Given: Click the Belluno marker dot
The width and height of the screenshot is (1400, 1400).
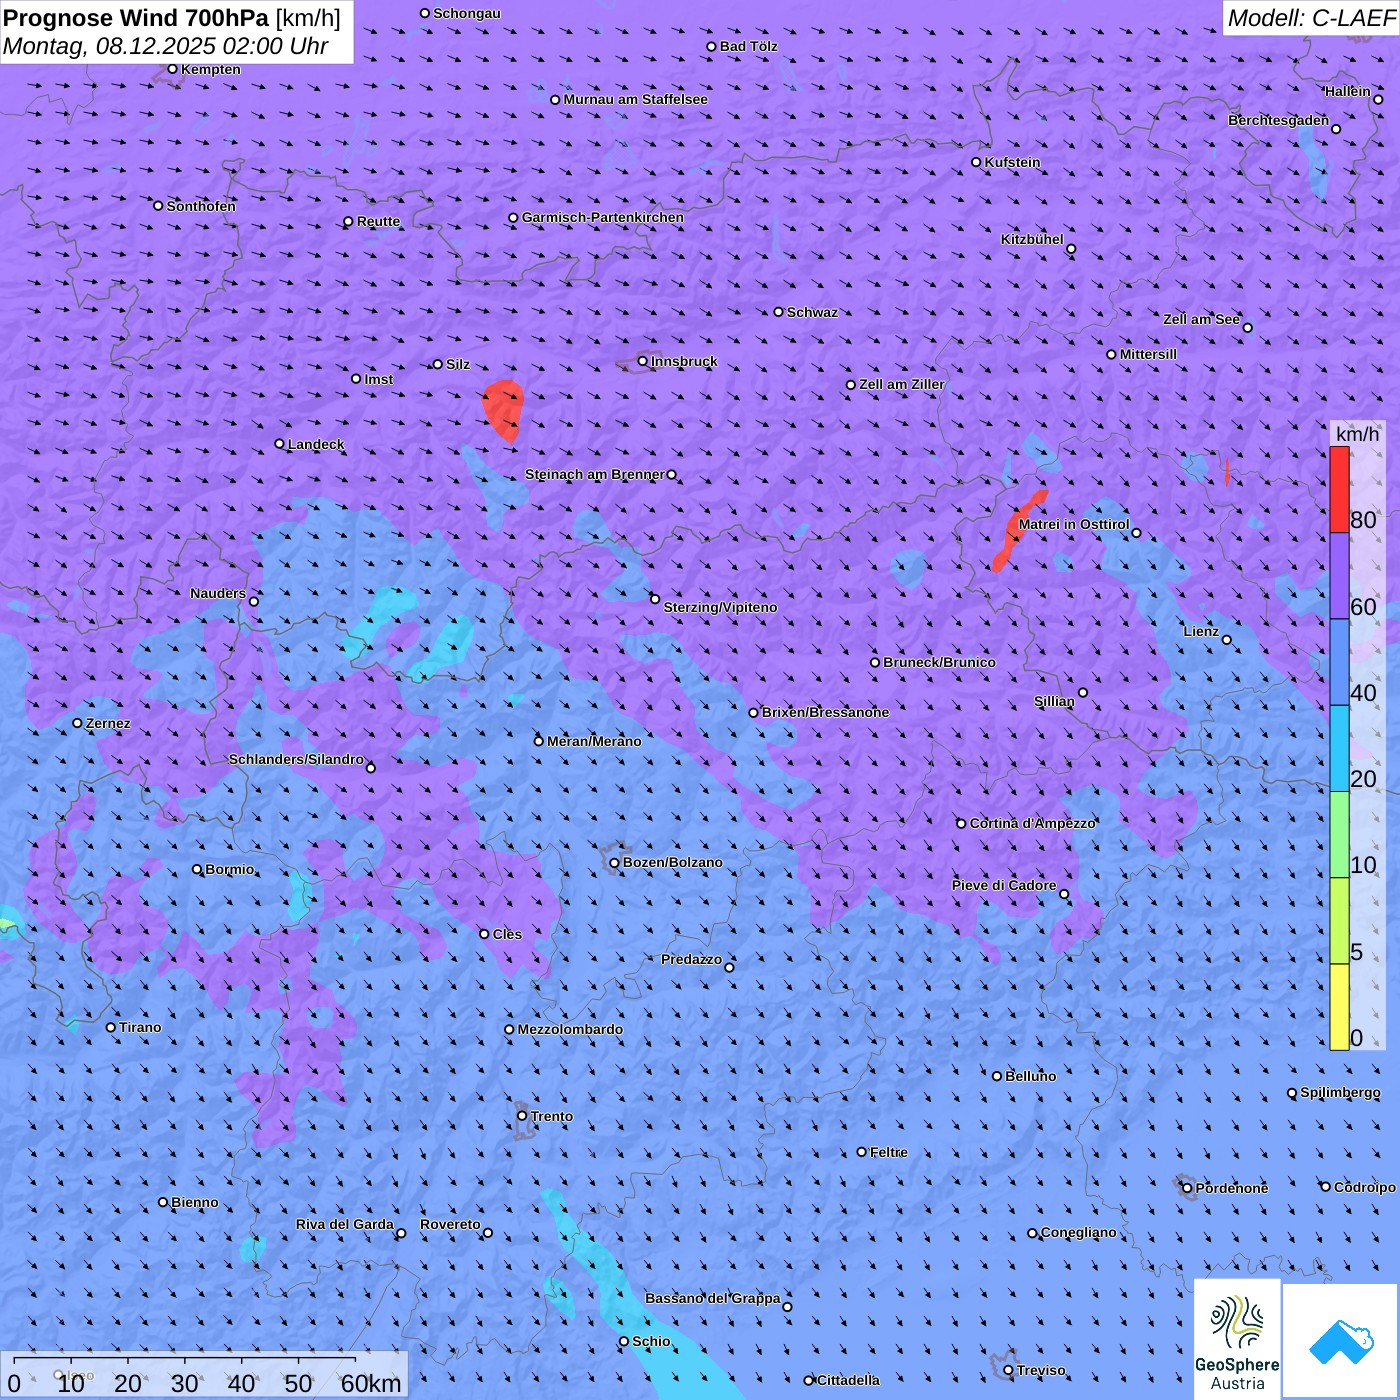Looking at the screenshot, I should coord(997,1076).
